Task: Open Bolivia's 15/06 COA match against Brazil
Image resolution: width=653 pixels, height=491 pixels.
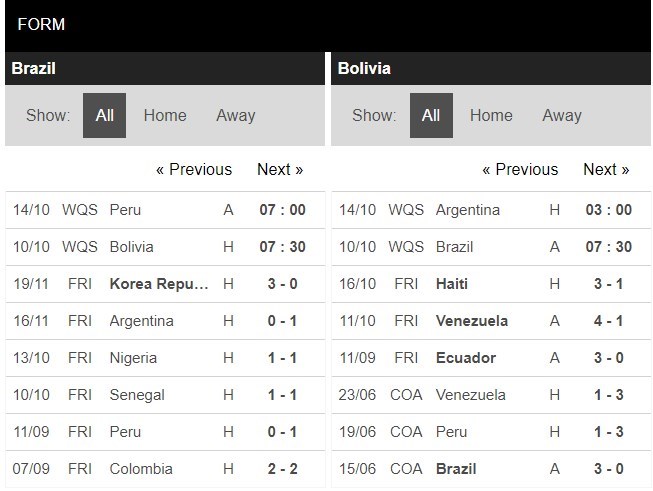Action: point(491,469)
